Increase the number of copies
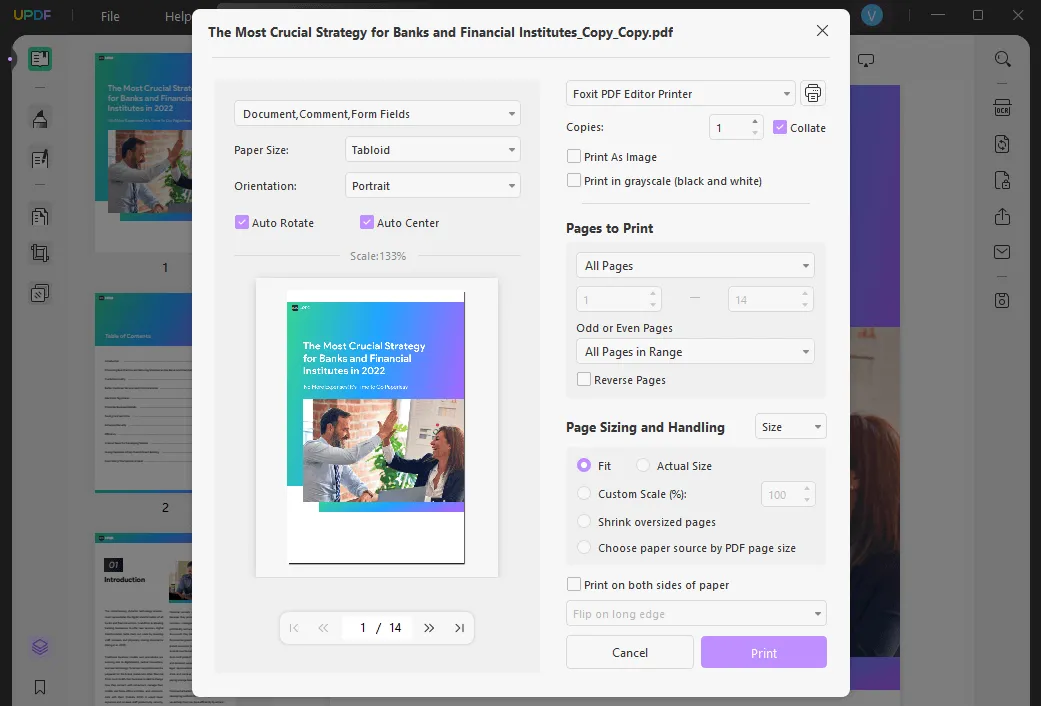The width and height of the screenshot is (1041, 706). pyautogui.click(x=755, y=122)
